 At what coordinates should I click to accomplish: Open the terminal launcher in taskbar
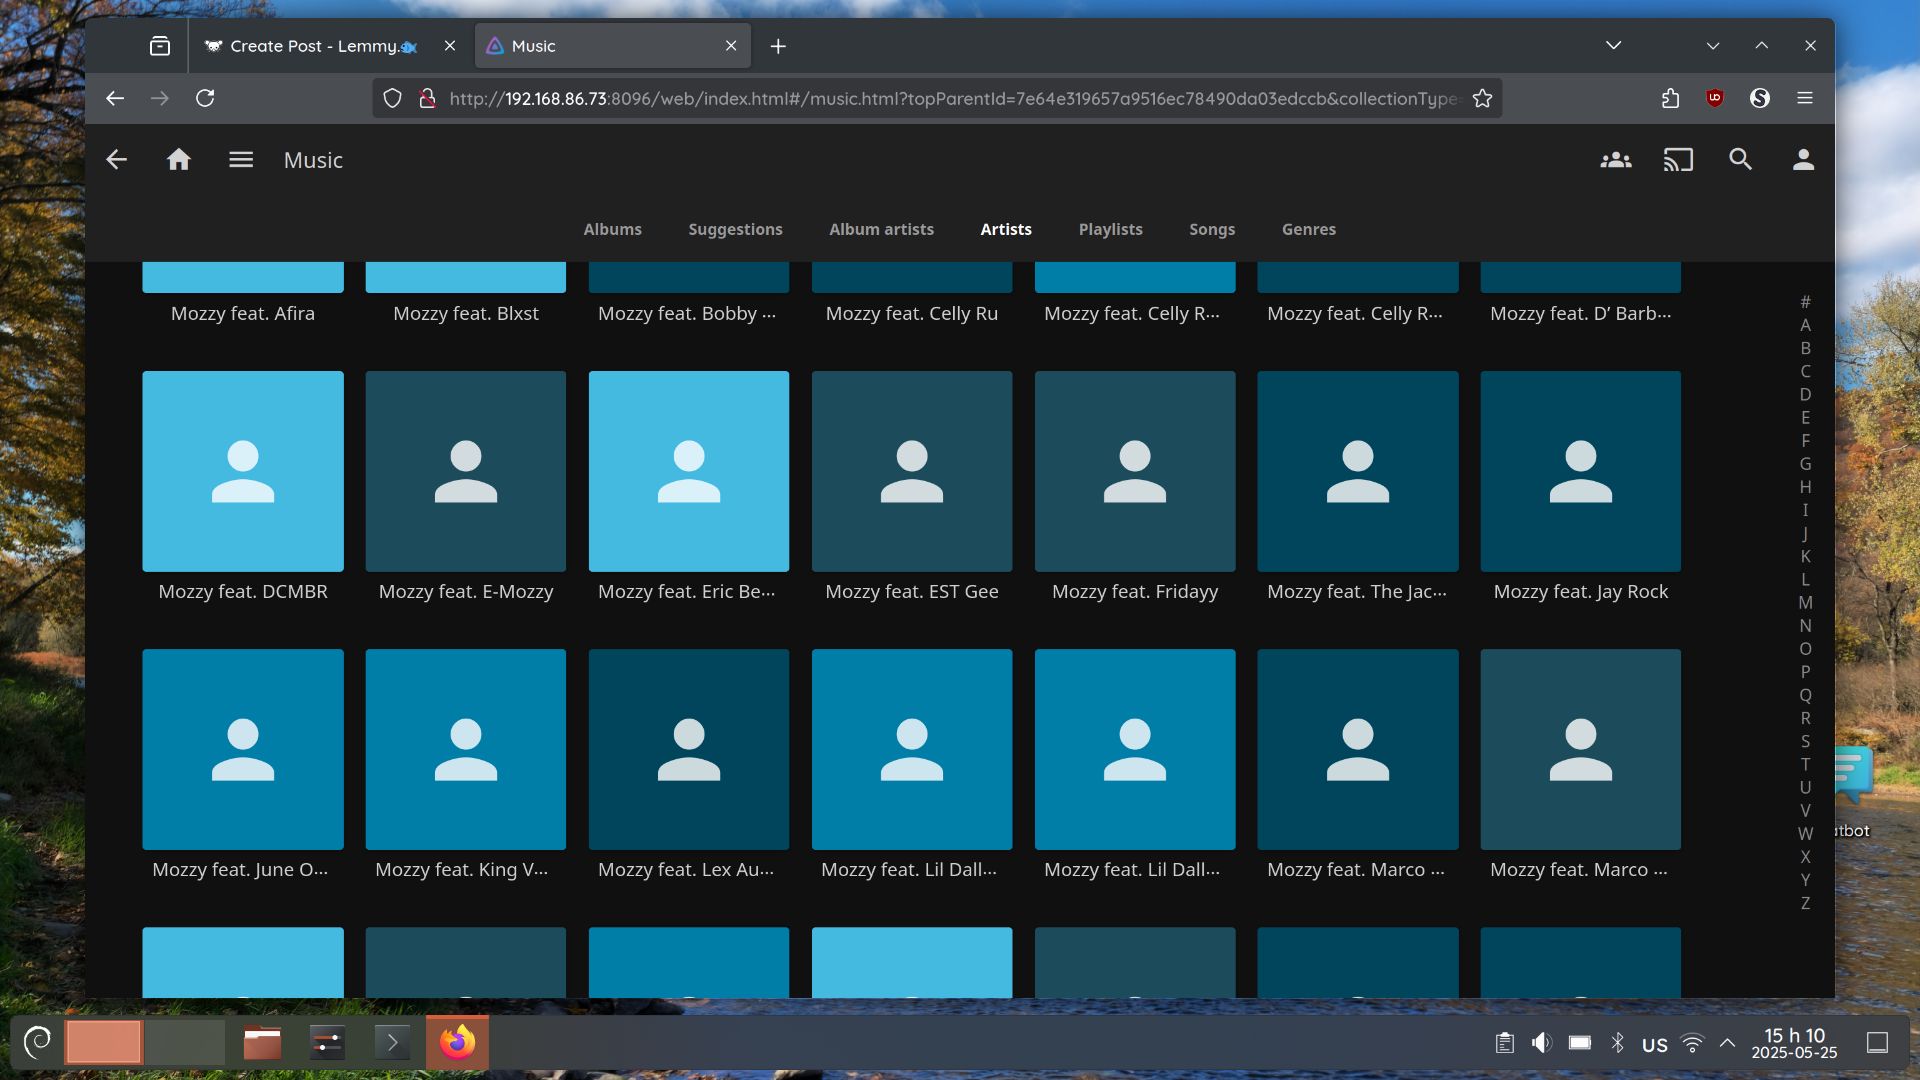coord(392,1043)
